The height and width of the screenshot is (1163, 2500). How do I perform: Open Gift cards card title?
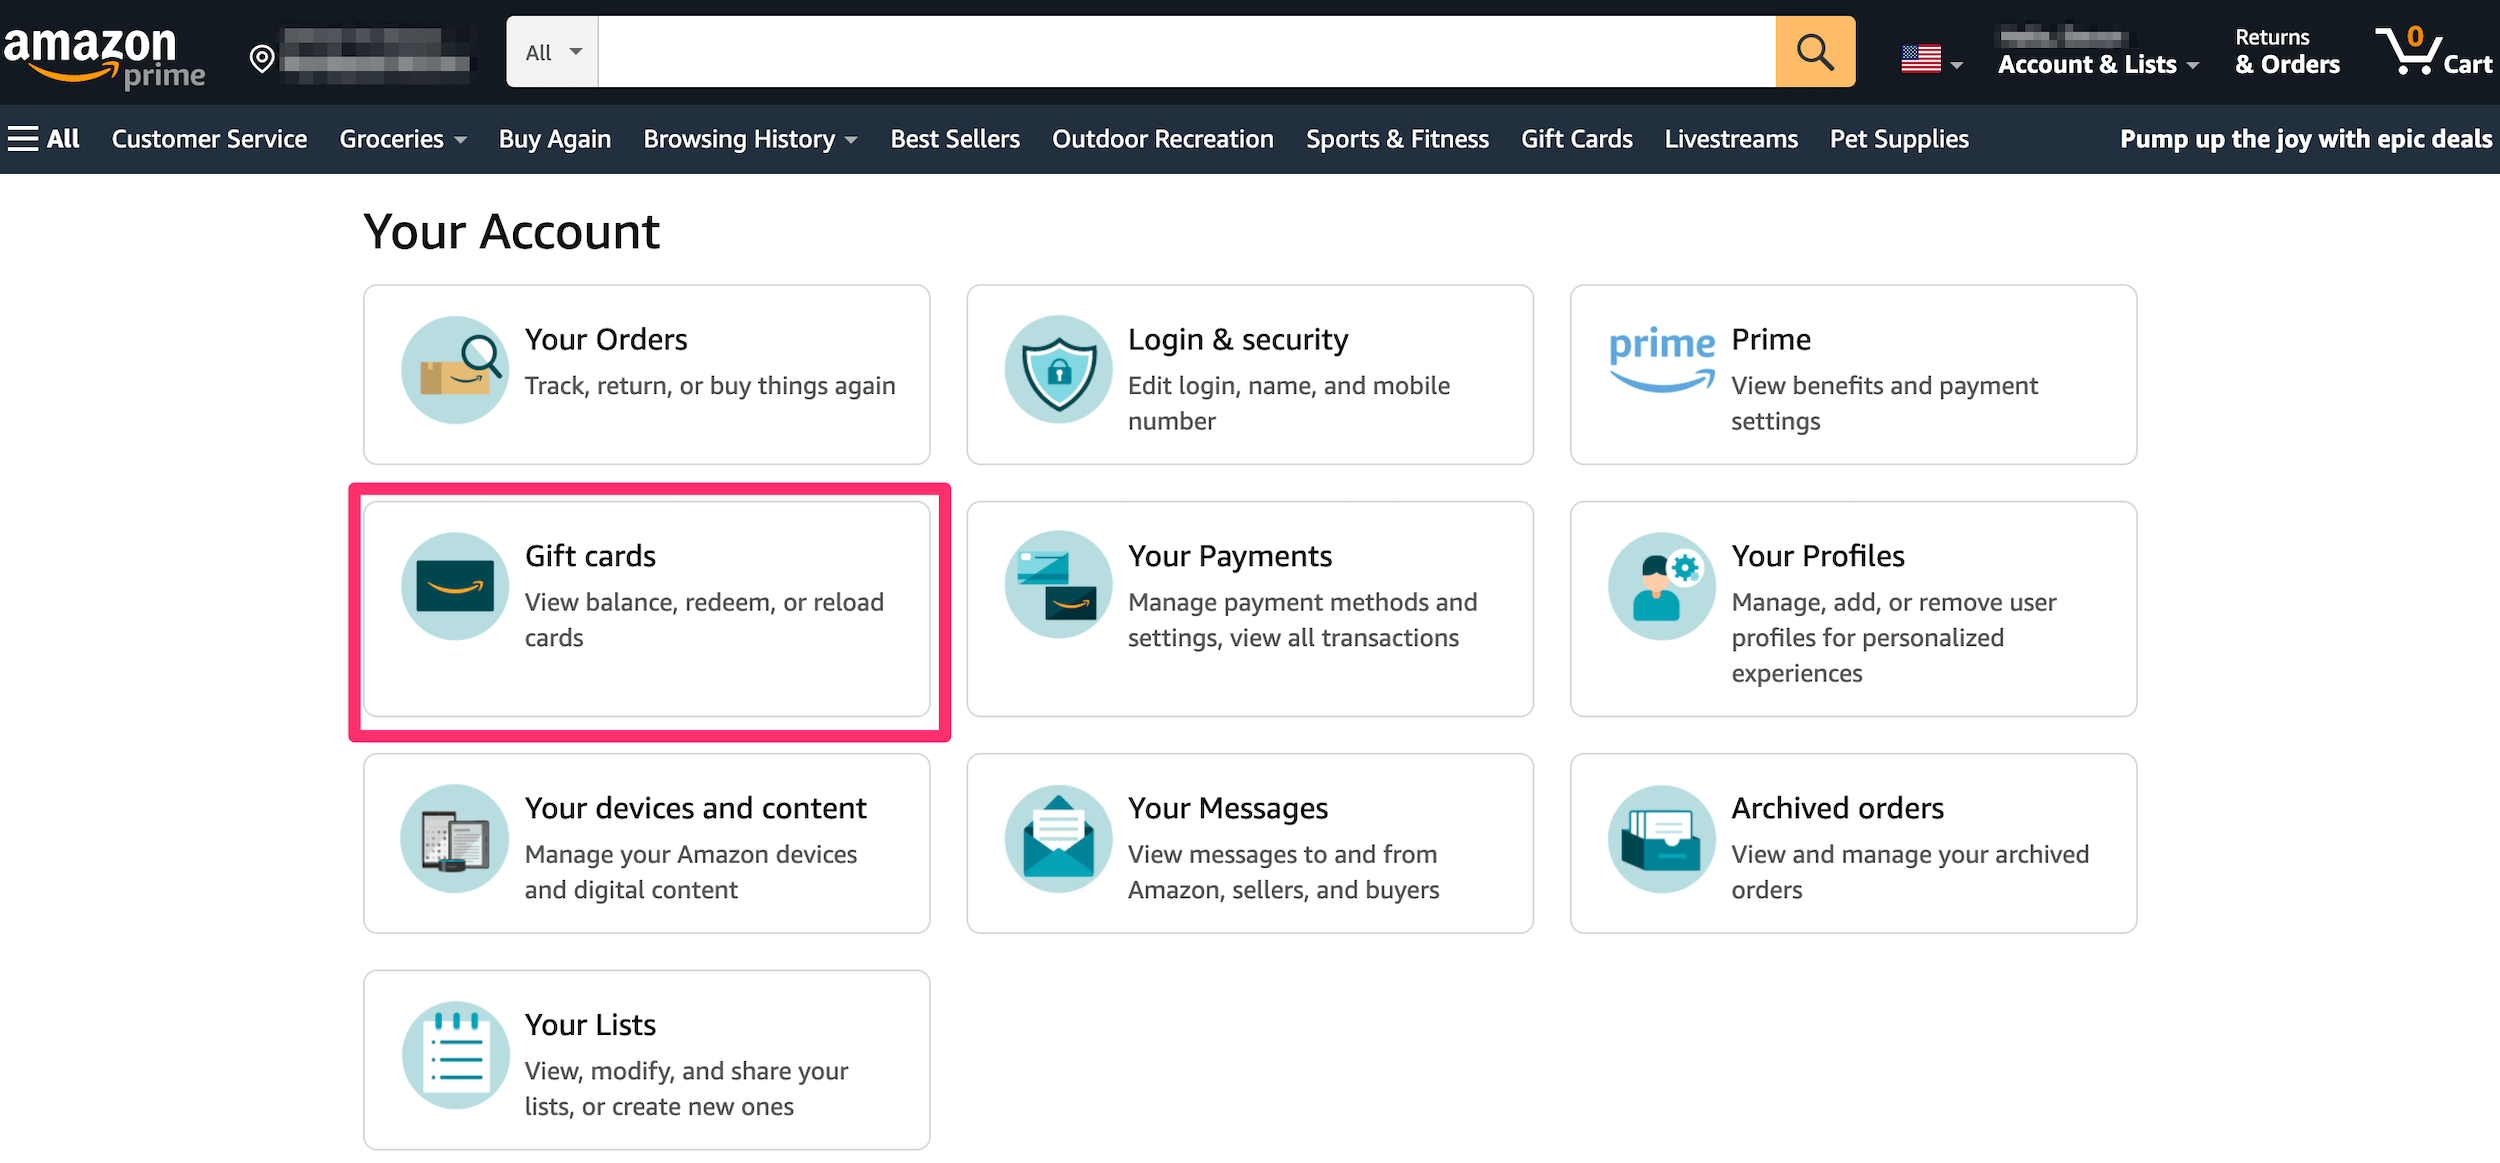click(590, 556)
